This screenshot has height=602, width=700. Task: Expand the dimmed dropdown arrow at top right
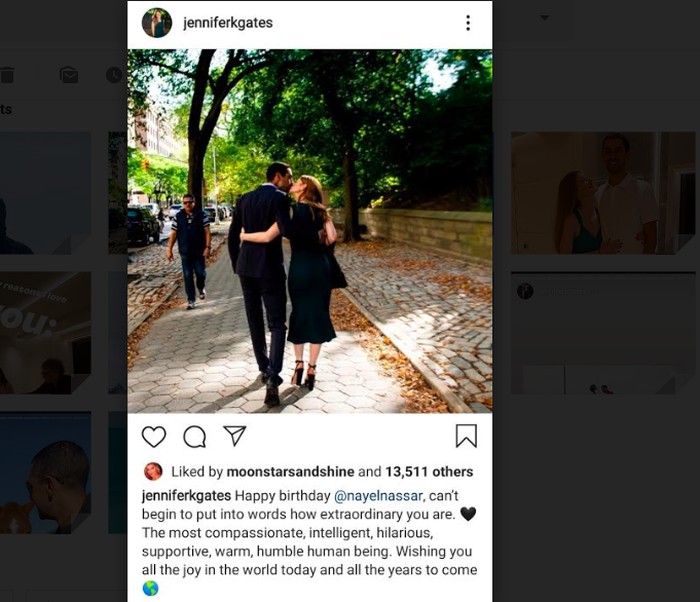544,18
